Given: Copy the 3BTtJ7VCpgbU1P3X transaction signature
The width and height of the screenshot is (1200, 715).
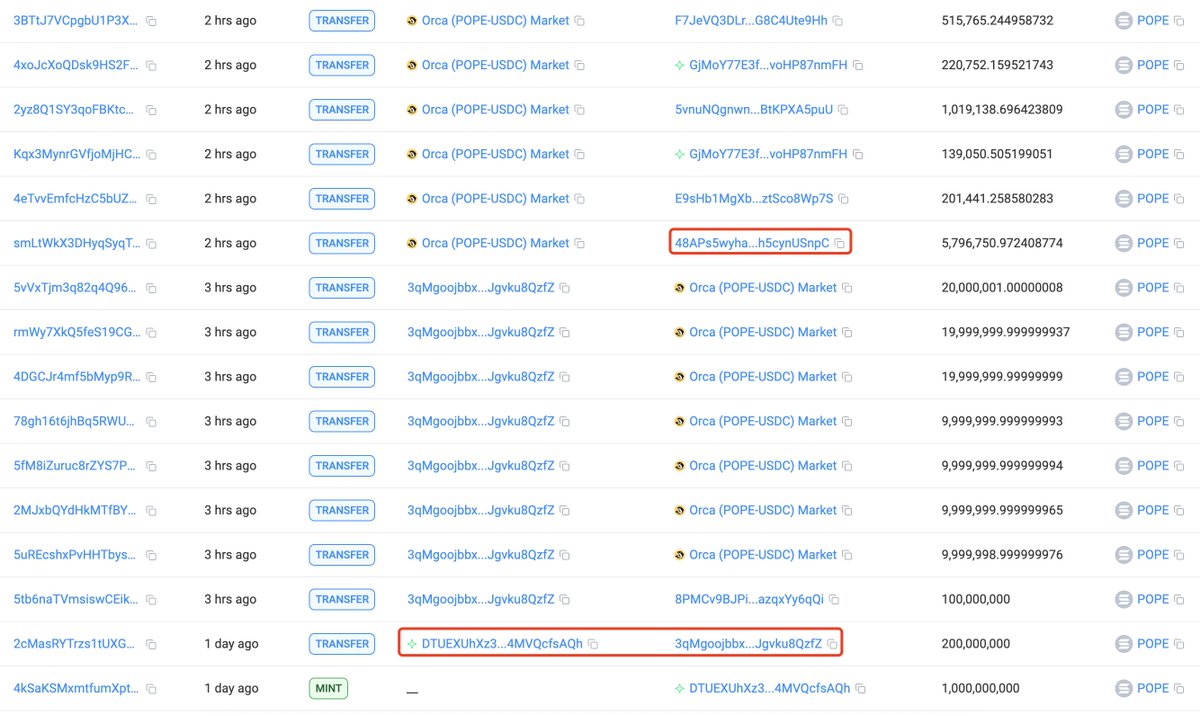Looking at the screenshot, I should pos(151,20).
